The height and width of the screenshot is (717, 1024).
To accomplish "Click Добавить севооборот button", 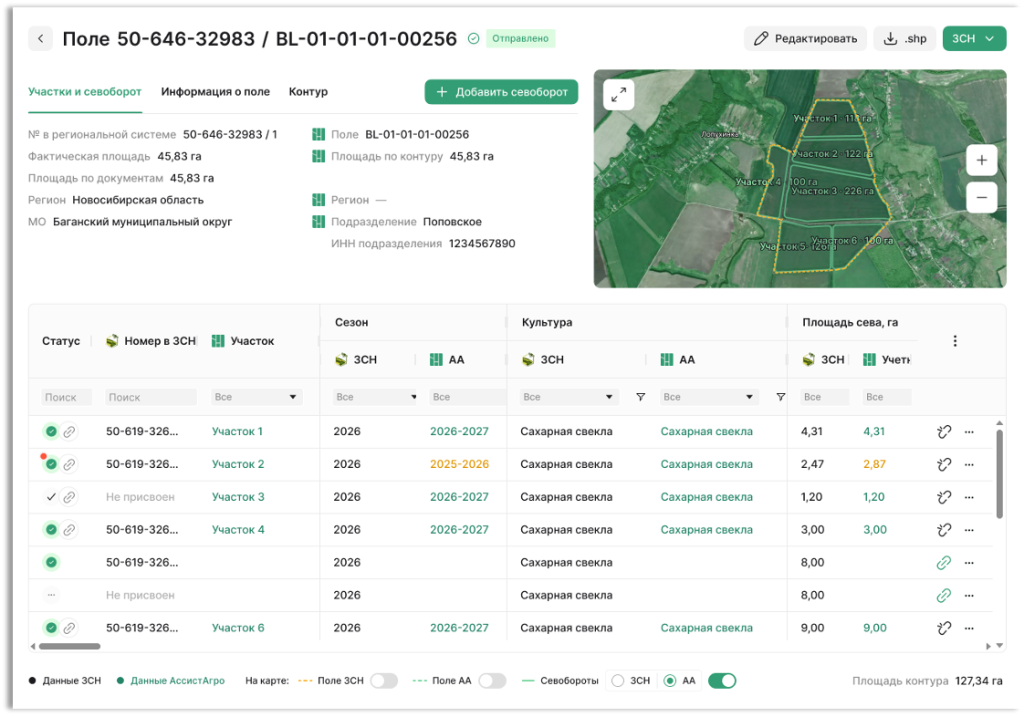I will (501, 92).
